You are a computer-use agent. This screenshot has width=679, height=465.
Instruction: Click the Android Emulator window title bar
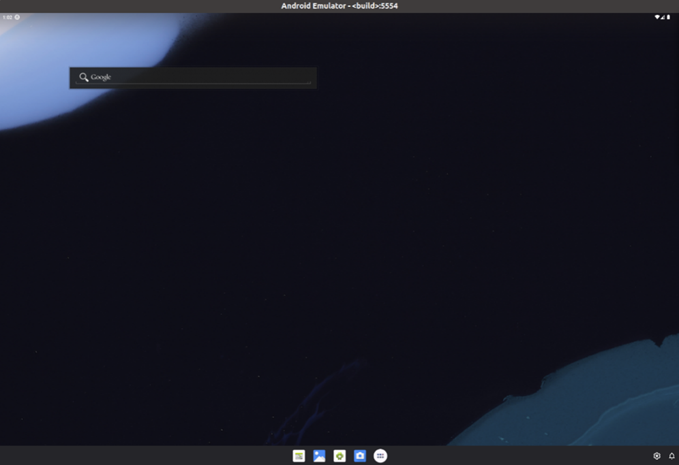click(x=339, y=6)
